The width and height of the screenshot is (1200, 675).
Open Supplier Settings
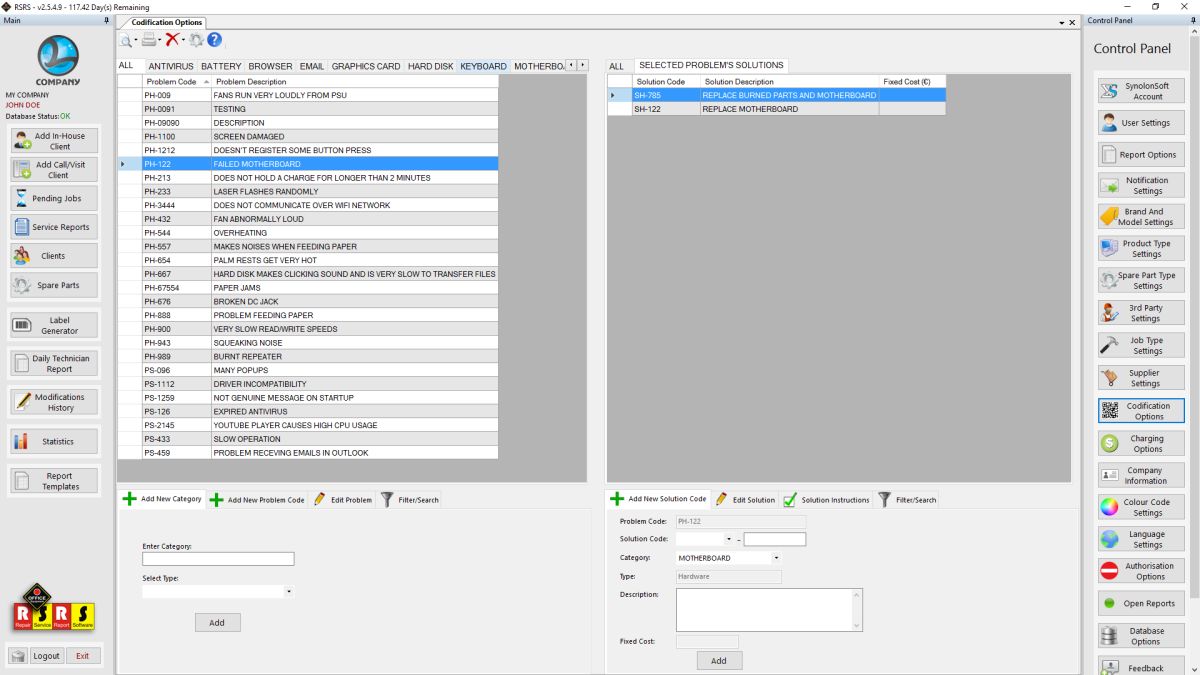pos(1141,378)
